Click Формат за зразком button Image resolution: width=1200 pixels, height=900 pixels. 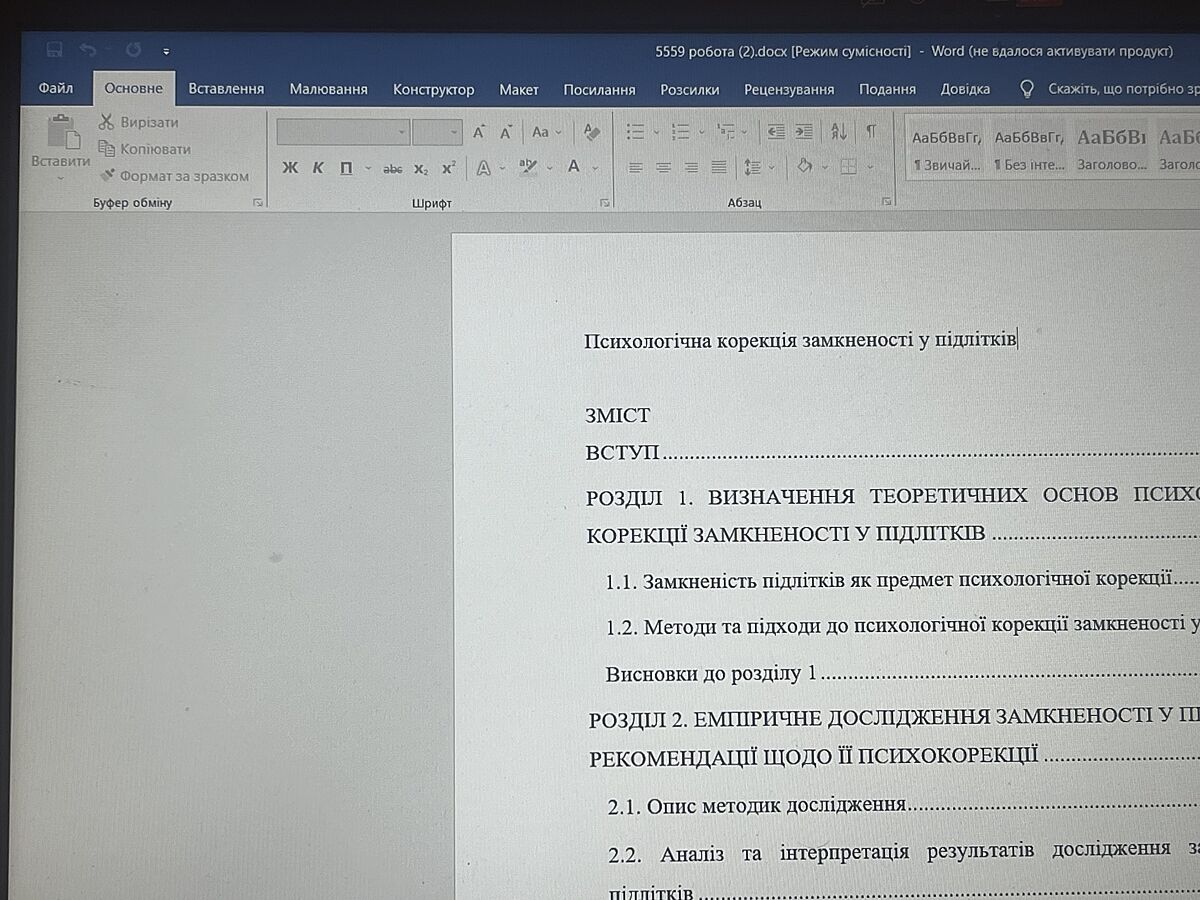point(173,176)
